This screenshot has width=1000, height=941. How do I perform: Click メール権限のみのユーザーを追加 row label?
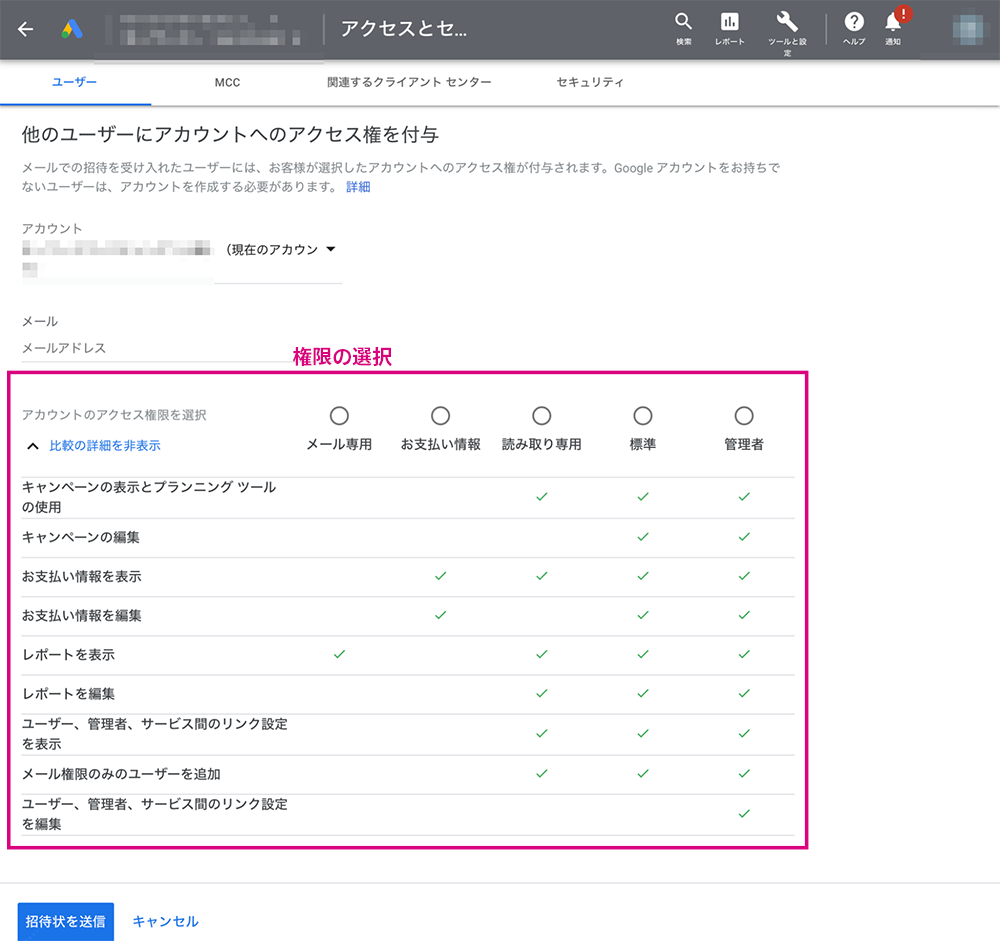pyautogui.click(x=121, y=774)
